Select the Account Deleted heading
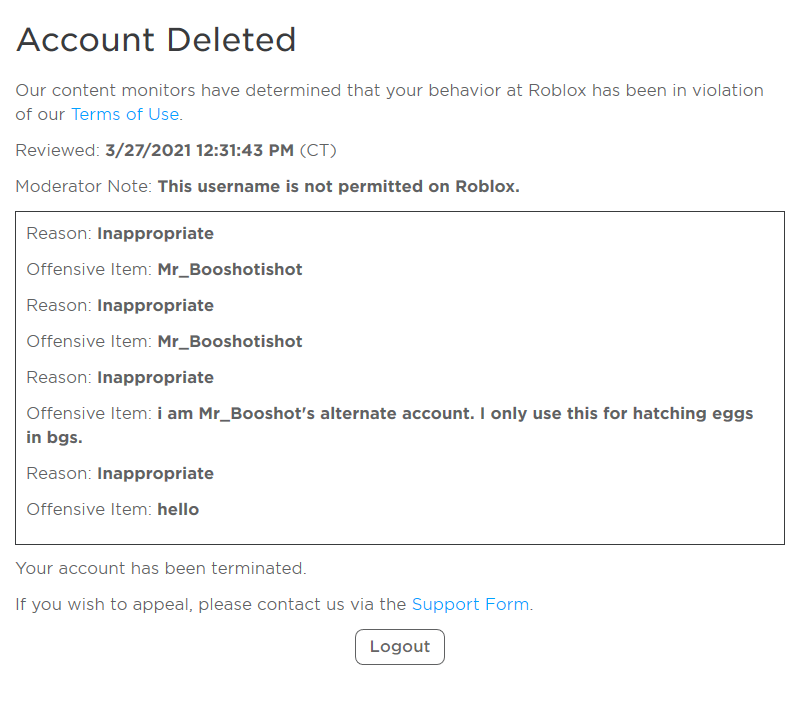The width and height of the screenshot is (799, 708). 156,40
